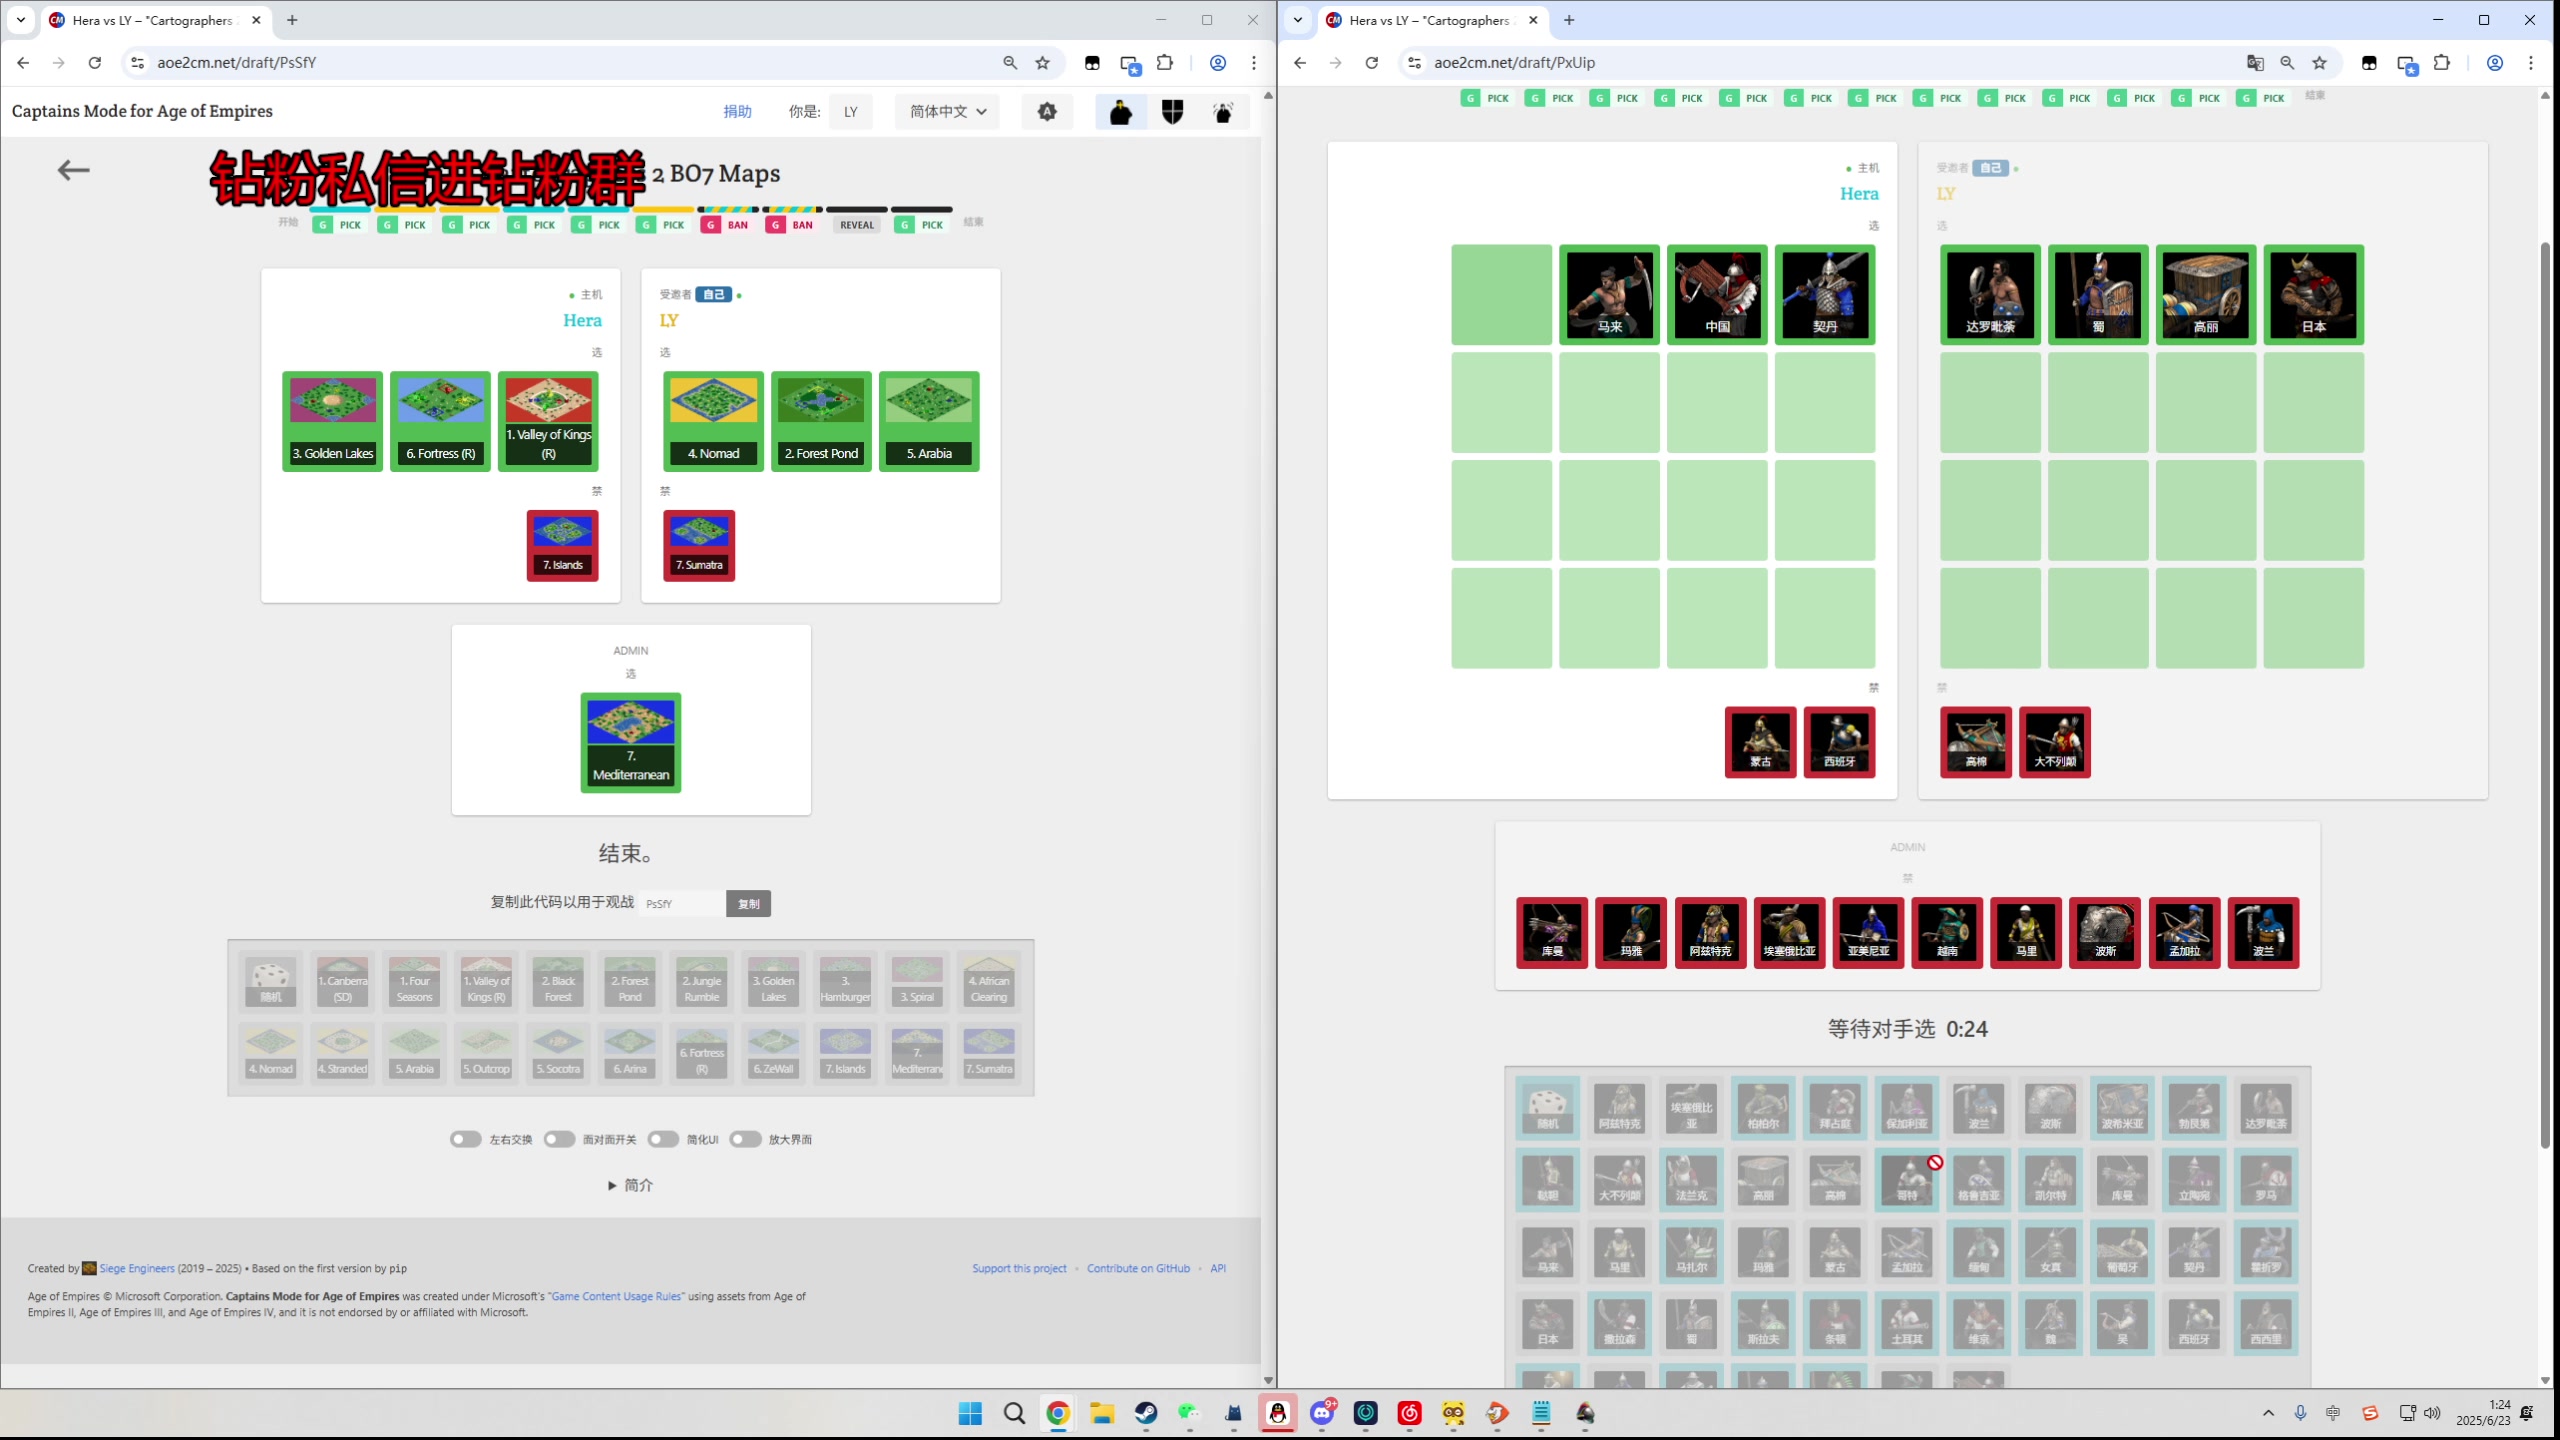
Task: Open settings gear icon in Captains Mode header
Action: pyautogui.click(x=1047, y=111)
